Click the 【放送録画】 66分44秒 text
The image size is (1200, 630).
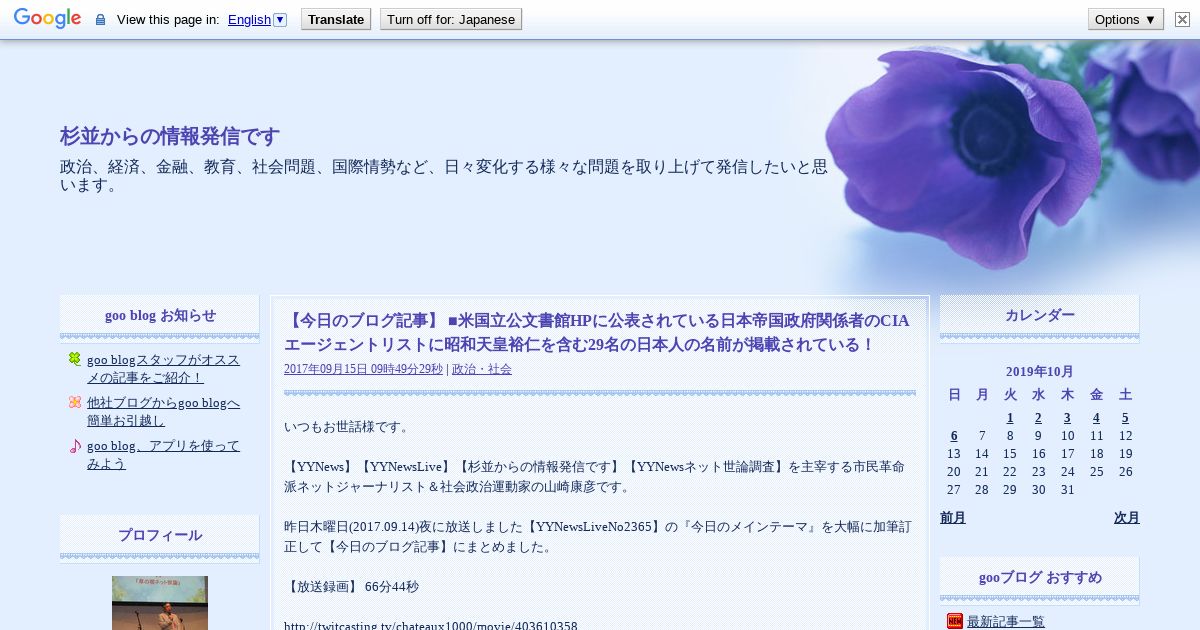point(351,587)
